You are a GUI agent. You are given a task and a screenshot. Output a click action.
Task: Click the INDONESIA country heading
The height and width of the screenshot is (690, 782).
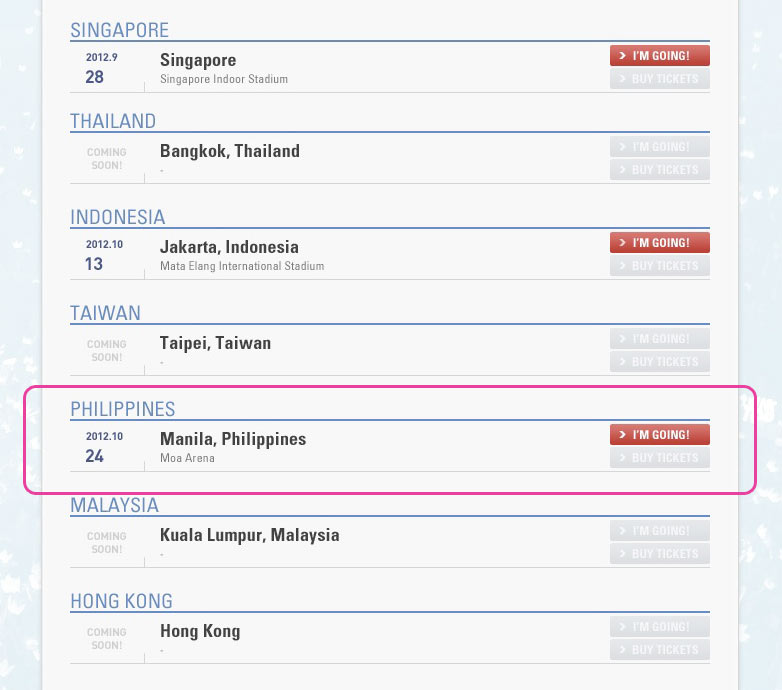click(x=117, y=217)
